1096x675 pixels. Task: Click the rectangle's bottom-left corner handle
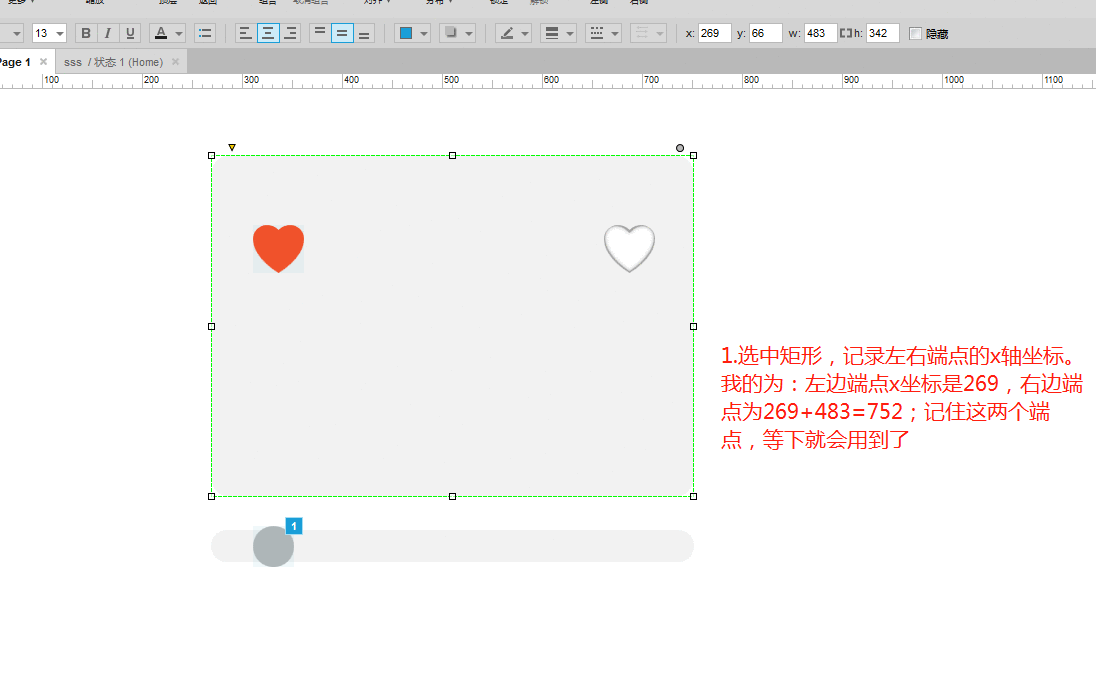click(x=211, y=496)
